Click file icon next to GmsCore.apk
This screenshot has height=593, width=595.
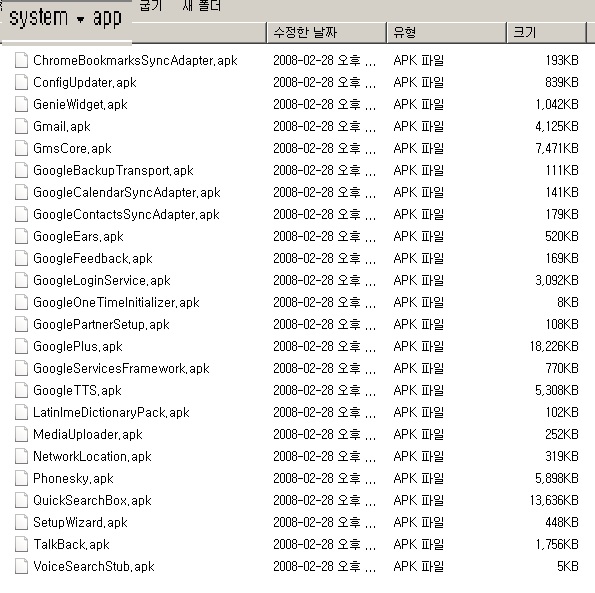click(x=21, y=148)
